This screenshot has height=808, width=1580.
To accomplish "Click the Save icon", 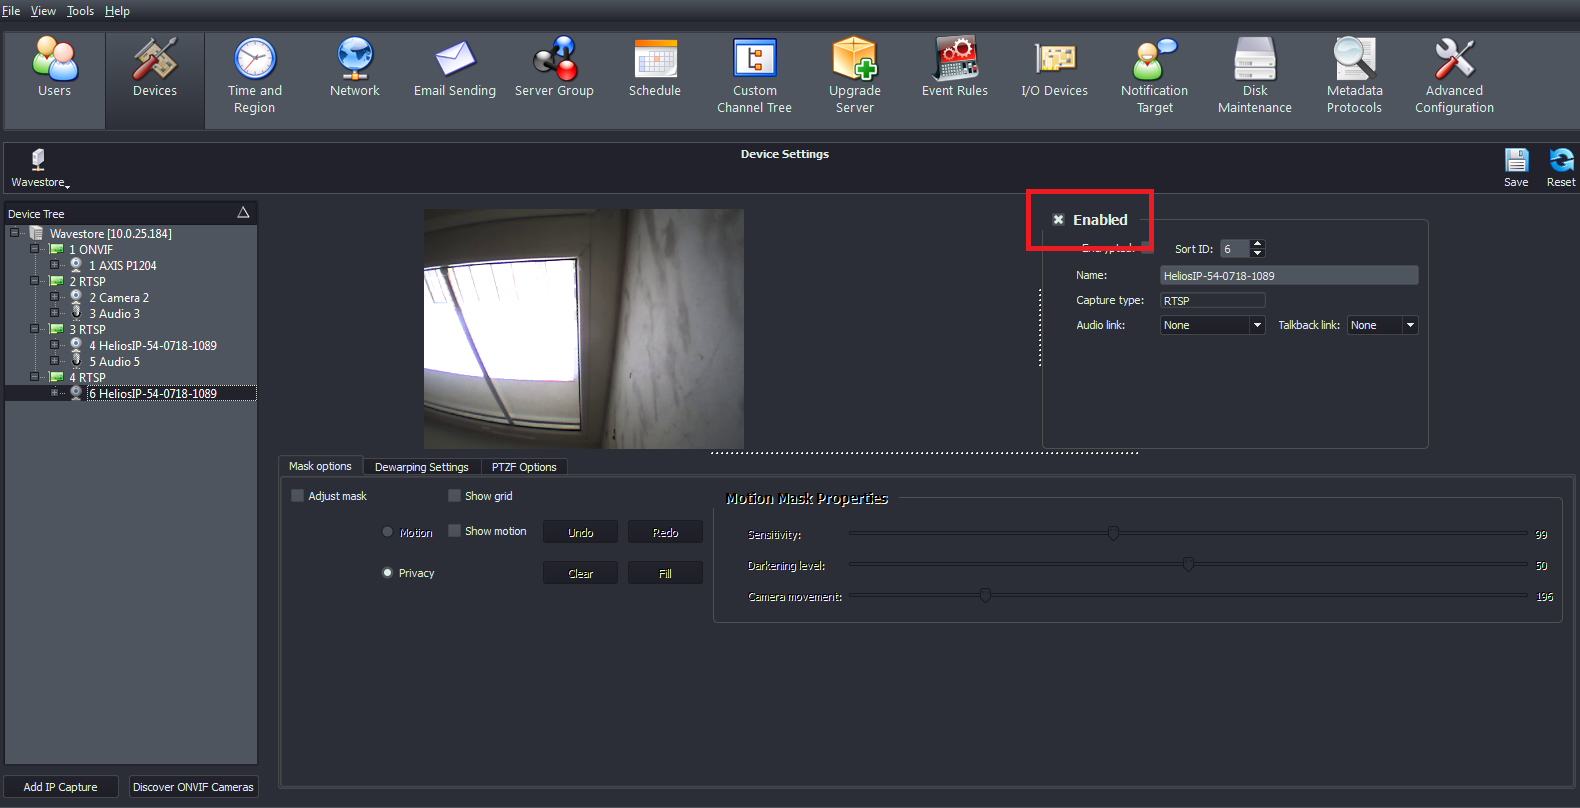I will (x=1516, y=166).
